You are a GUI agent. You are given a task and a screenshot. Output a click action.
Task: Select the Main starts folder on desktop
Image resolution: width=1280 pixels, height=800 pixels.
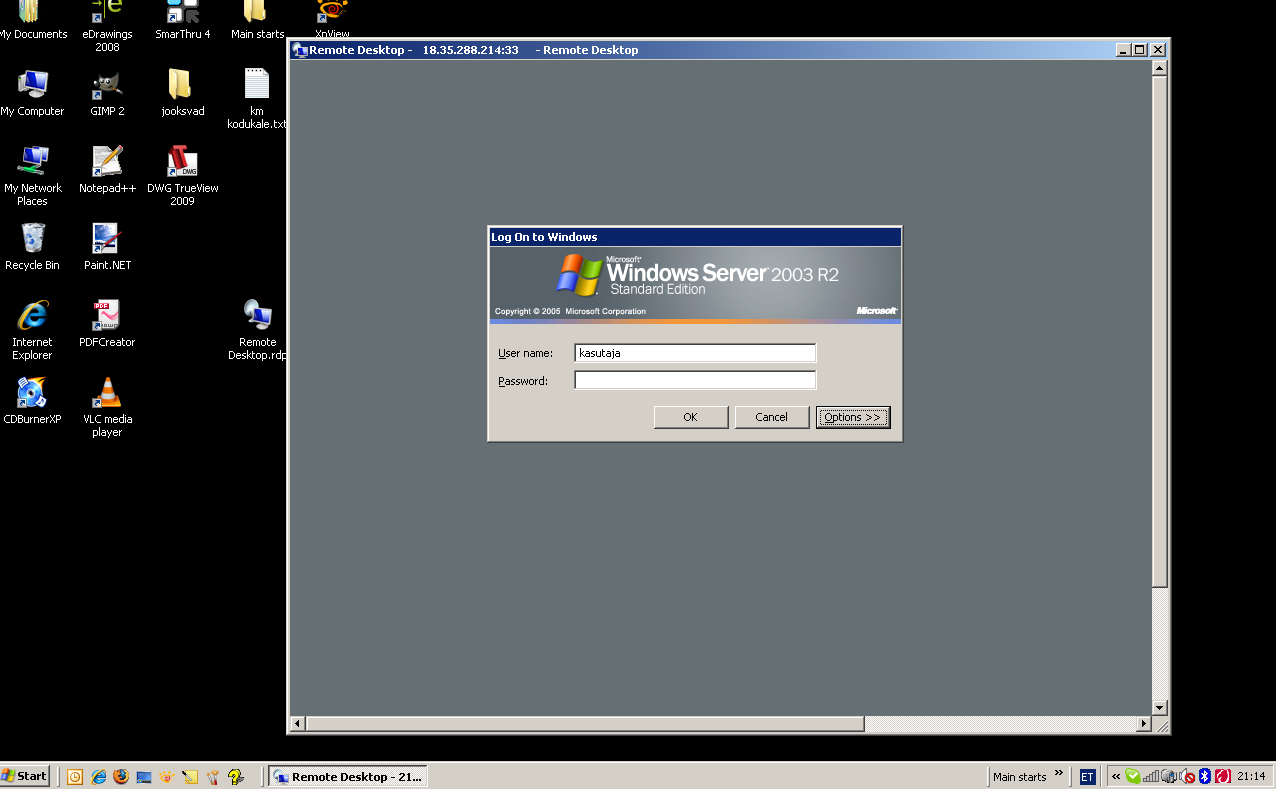click(257, 20)
